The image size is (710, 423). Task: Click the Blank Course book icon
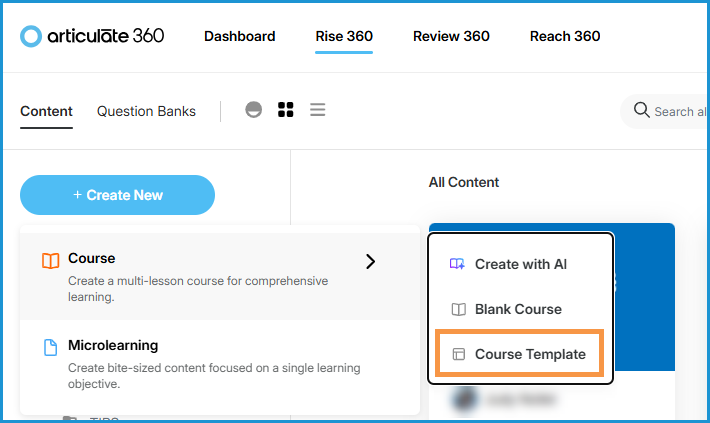pos(458,309)
